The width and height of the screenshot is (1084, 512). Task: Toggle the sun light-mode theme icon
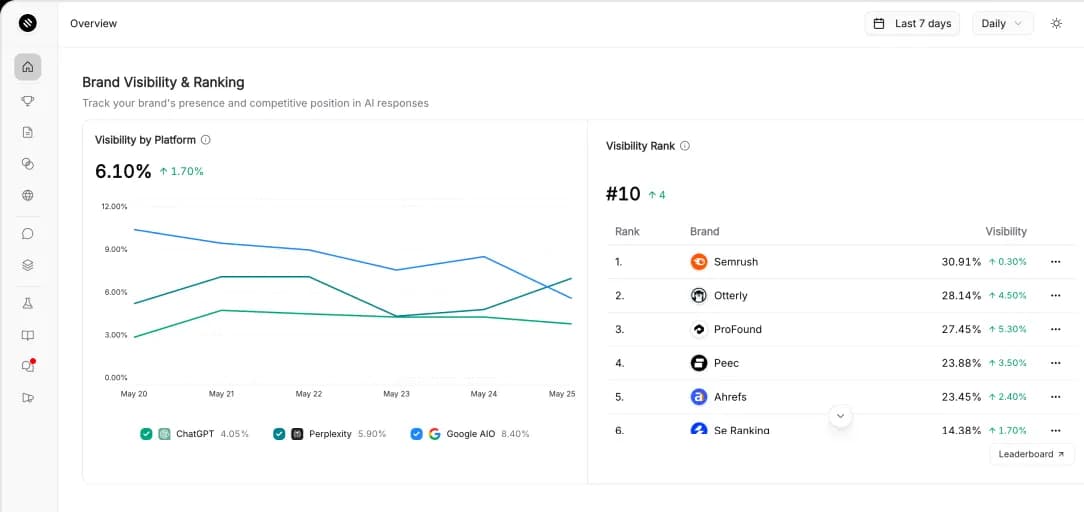click(x=1056, y=23)
